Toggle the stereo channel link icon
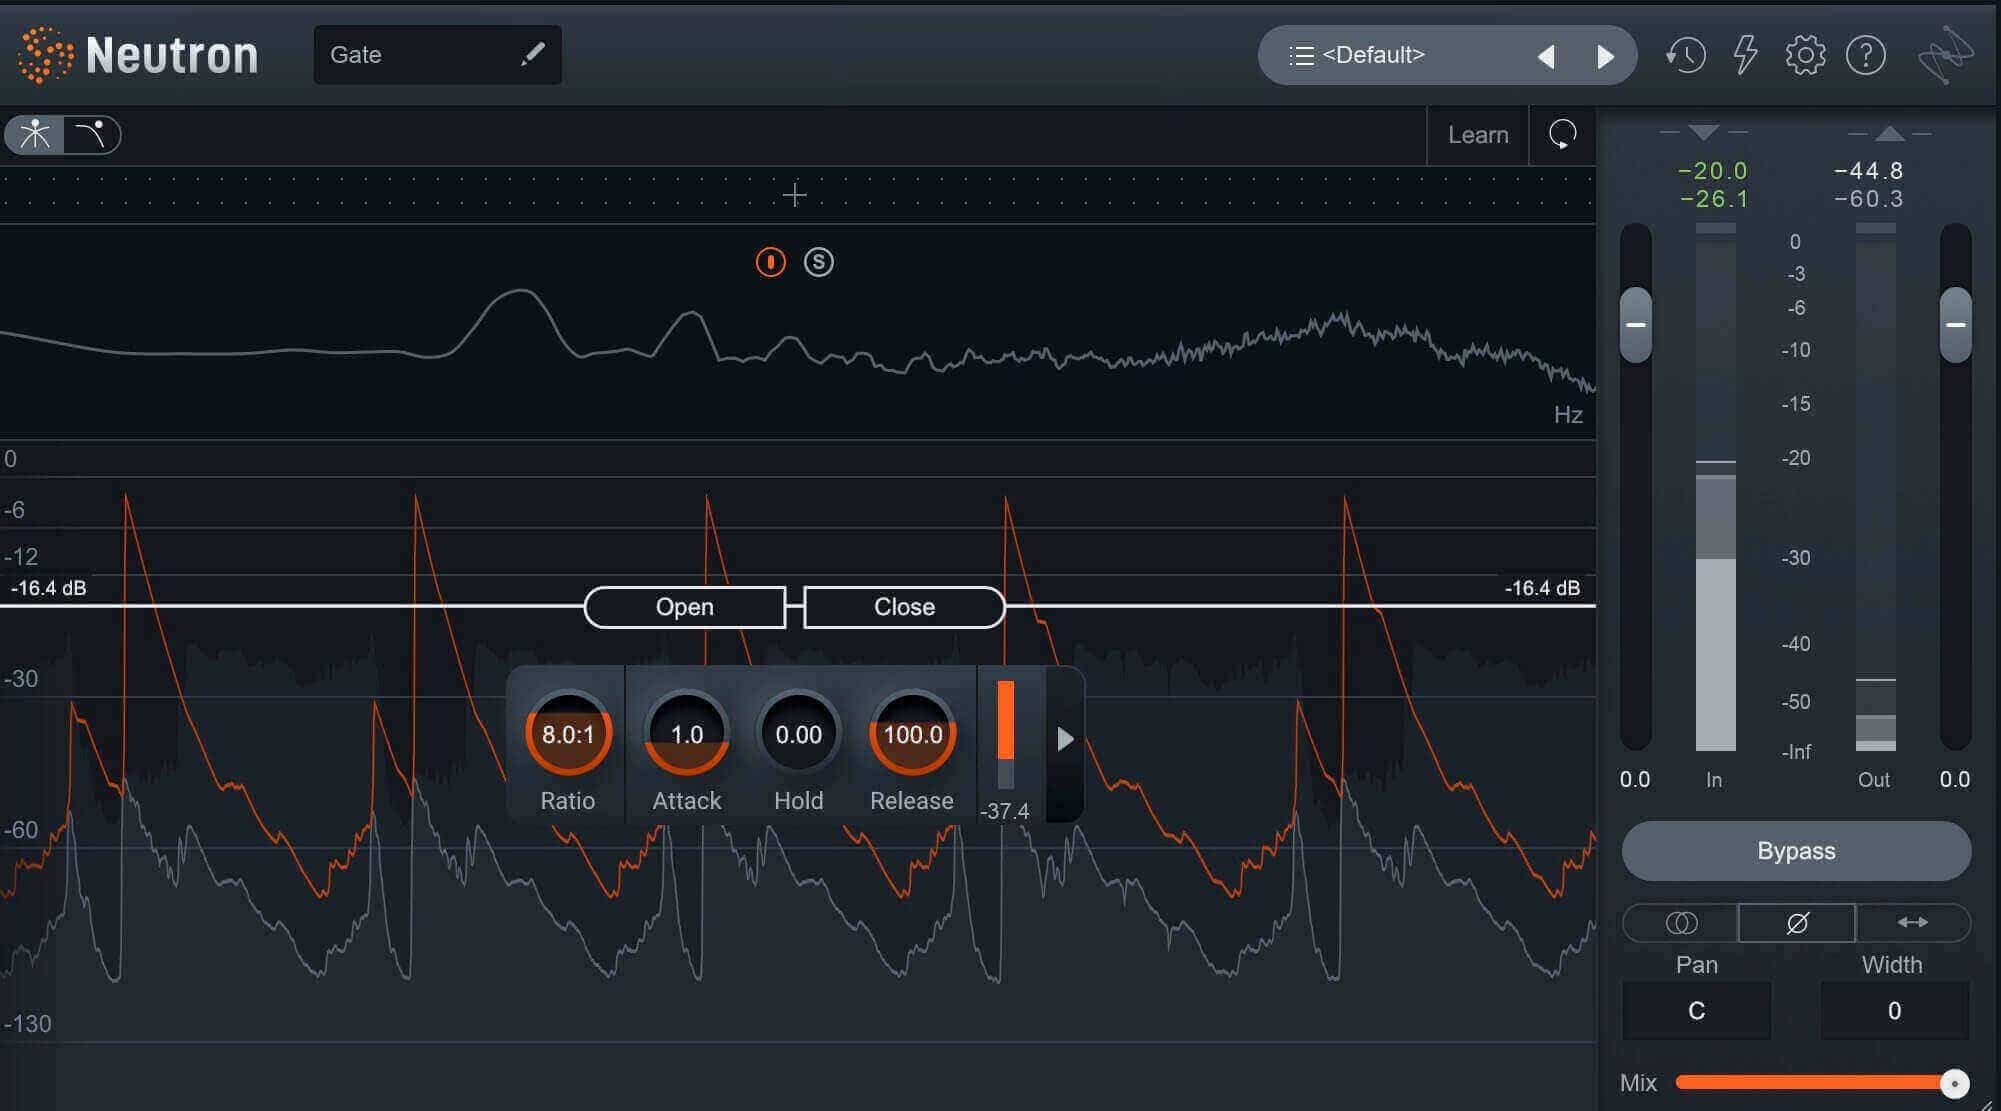 click(1681, 923)
